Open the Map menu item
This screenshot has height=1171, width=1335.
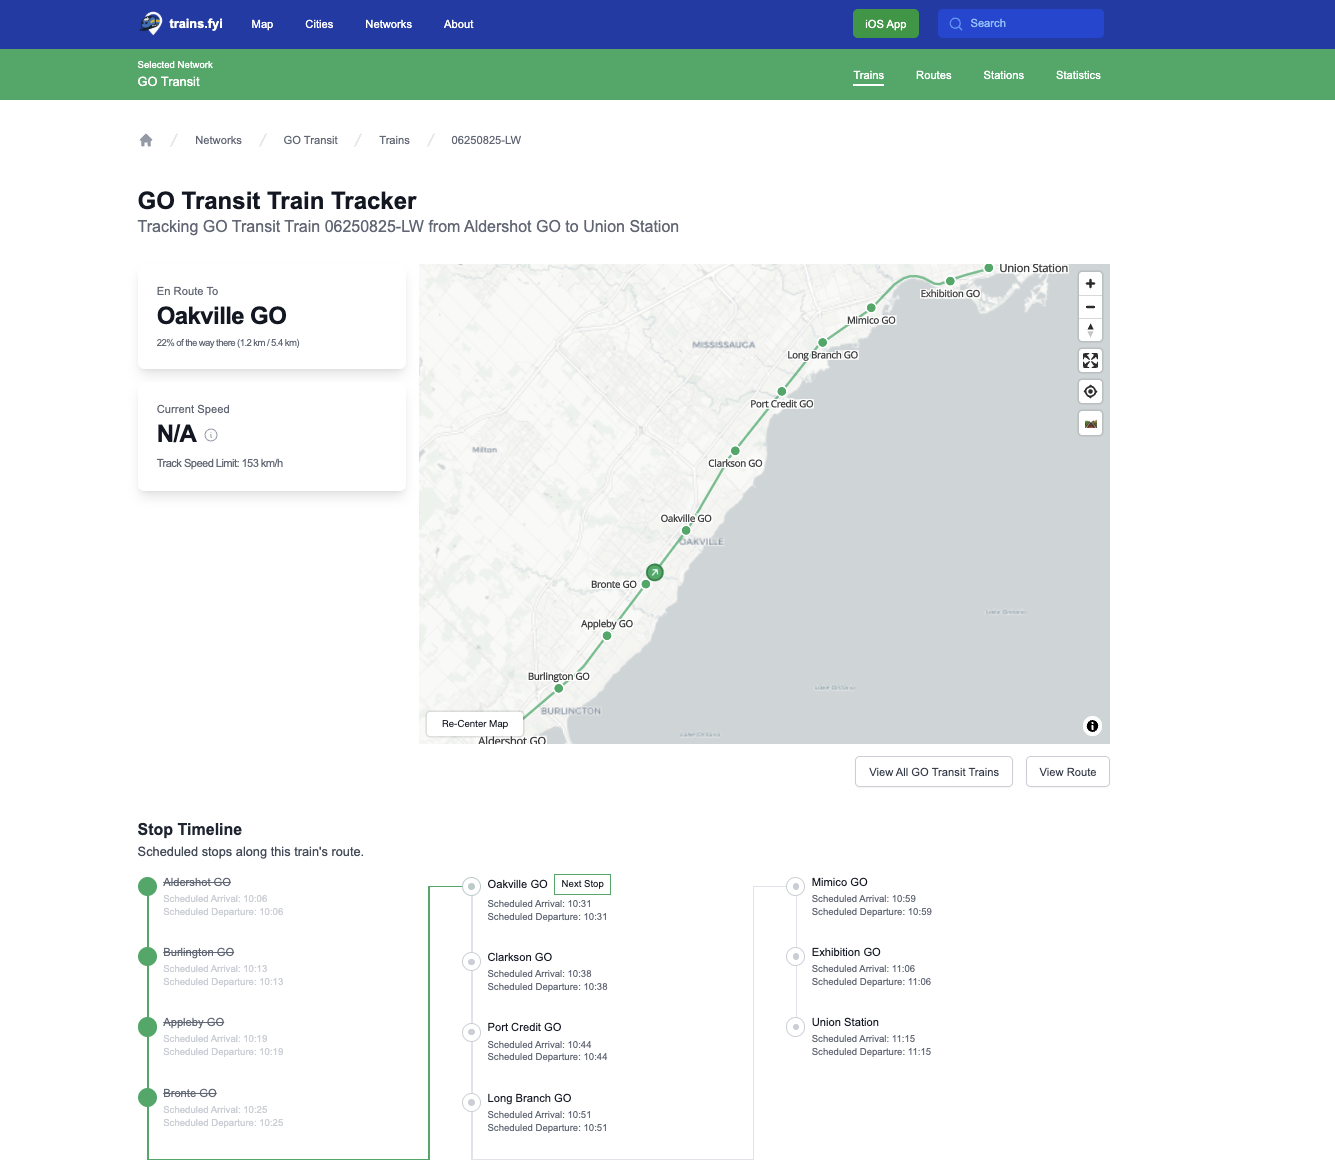click(x=262, y=24)
